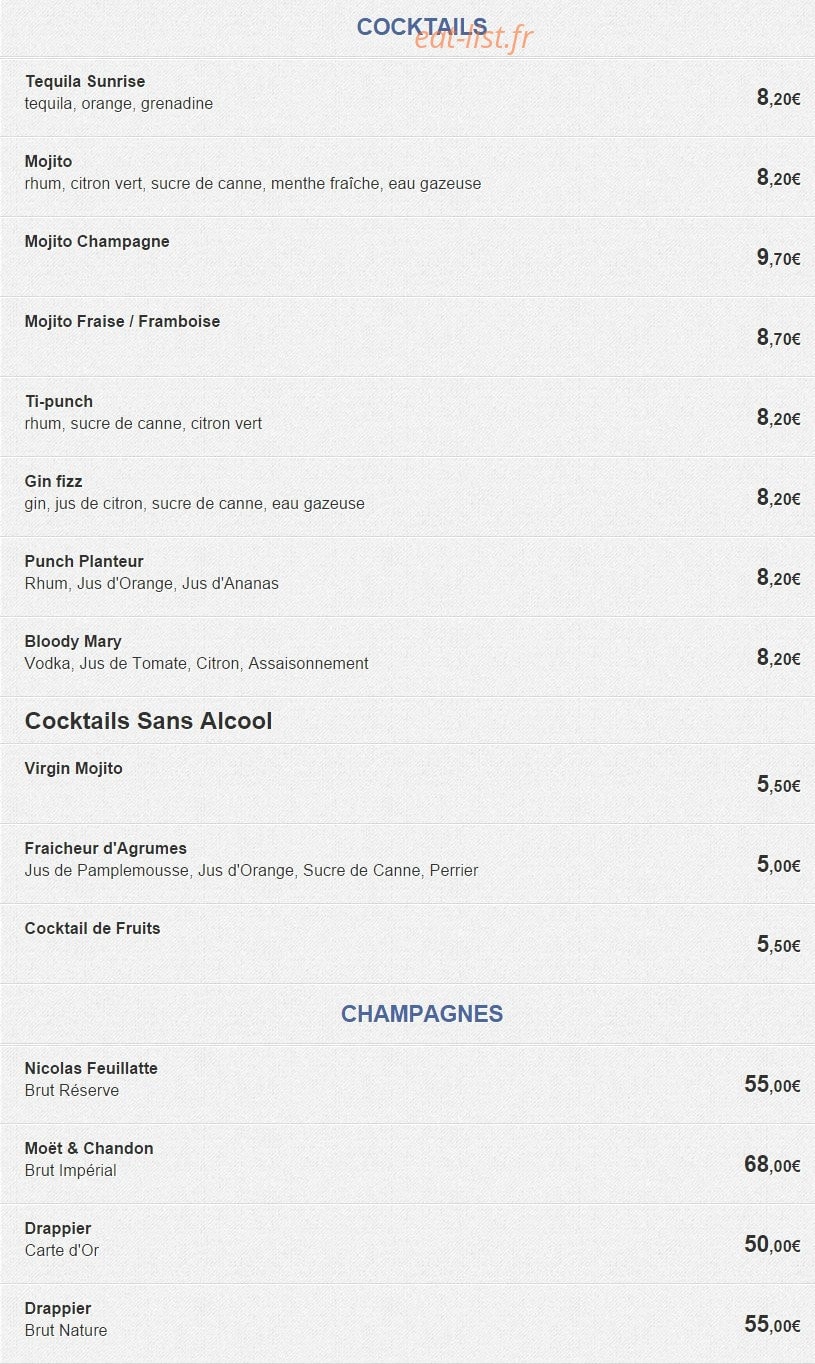This screenshot has height=1364, width=815.
Task: Click the 68,00€ Moët price
Action: [x=772, y=1164]
